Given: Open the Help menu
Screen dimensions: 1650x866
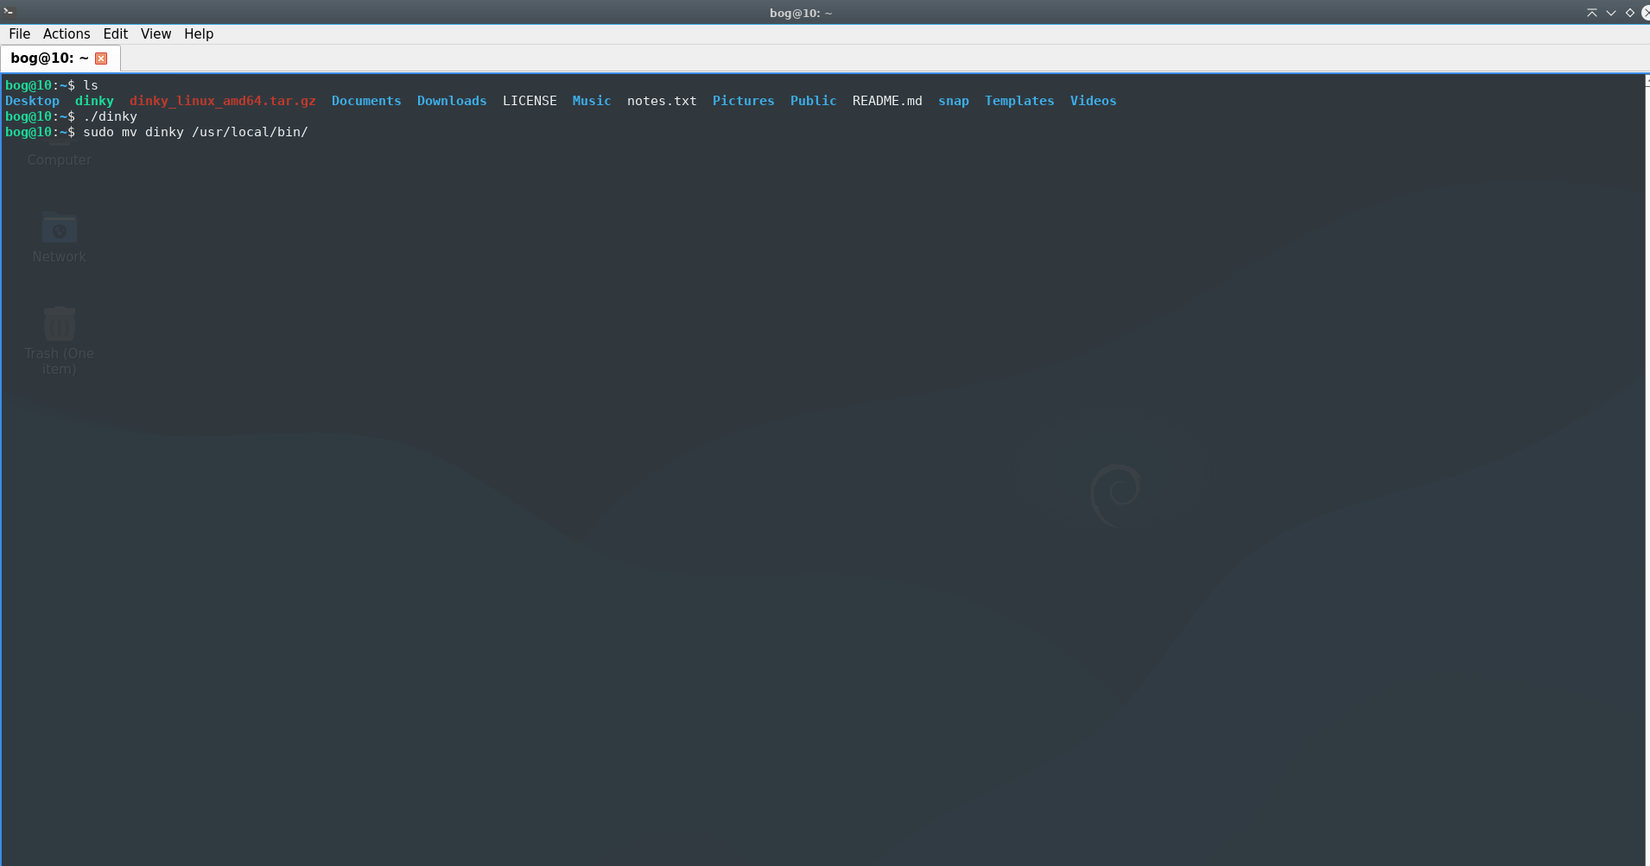Looking at the screenshot, I should [x=198, y=34].
